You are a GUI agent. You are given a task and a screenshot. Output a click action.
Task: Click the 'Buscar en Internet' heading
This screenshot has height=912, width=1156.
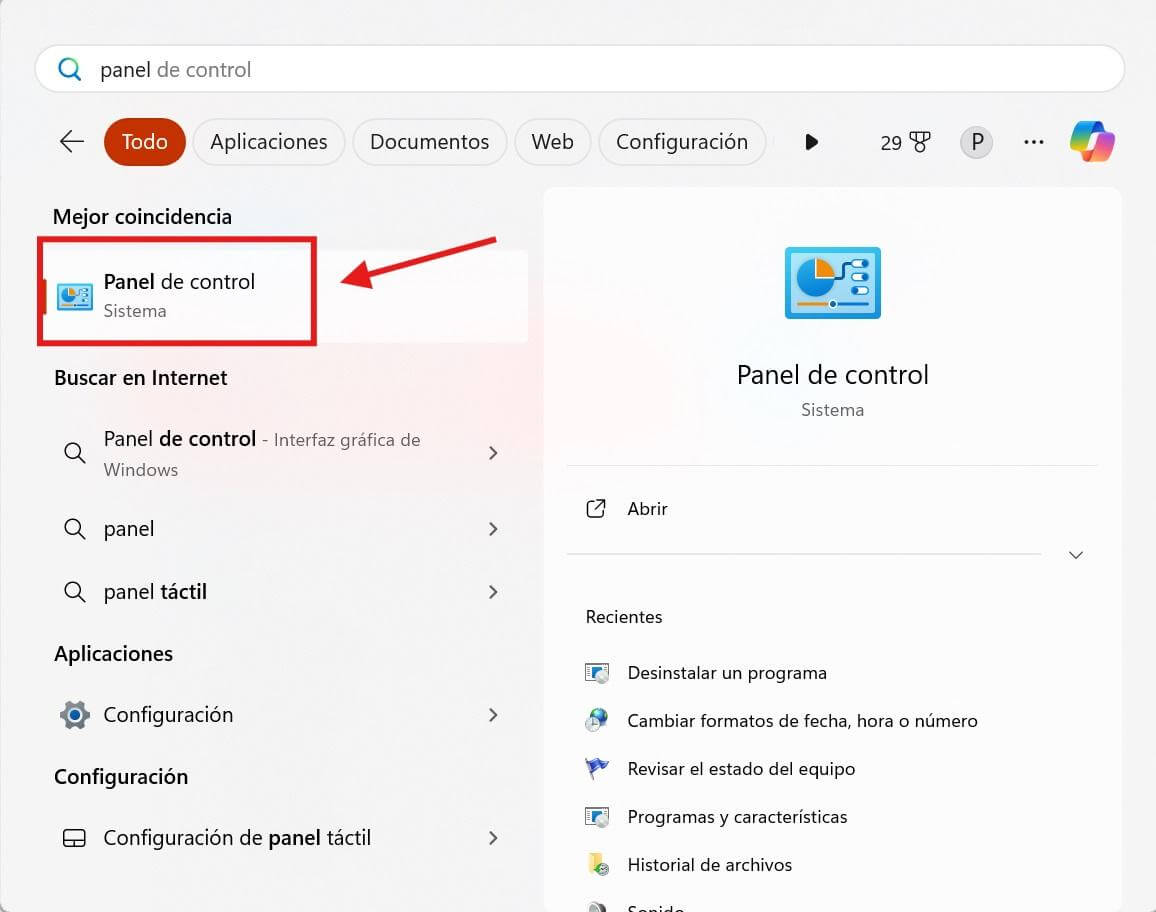tap(141, 377)
